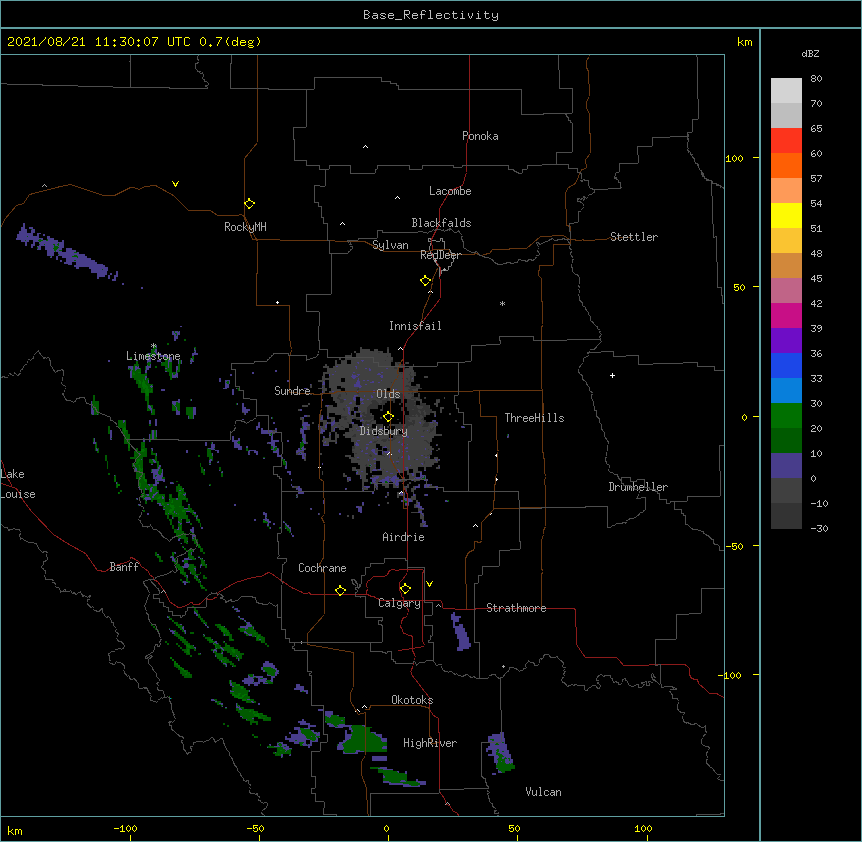Click the yellow diamond marker near RockyMH
Image resolution: width=862 pixels, height=842 pixels.
point(249,203)
